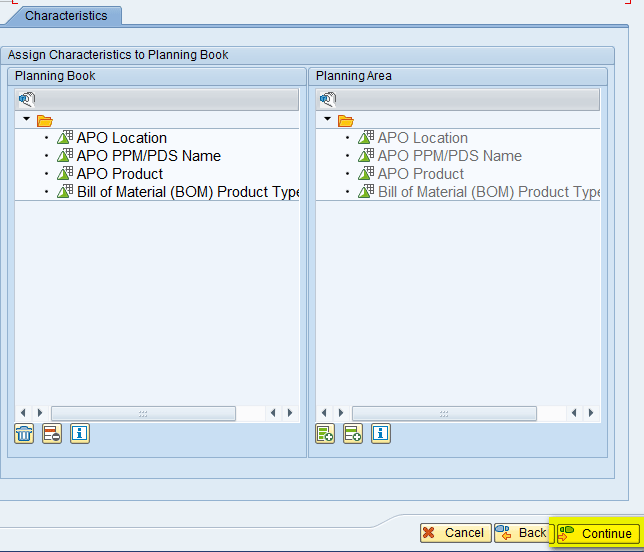Click the leftmost scroll-left arrow in Planning Book
The image size is (644, 552).
(23, 413)
